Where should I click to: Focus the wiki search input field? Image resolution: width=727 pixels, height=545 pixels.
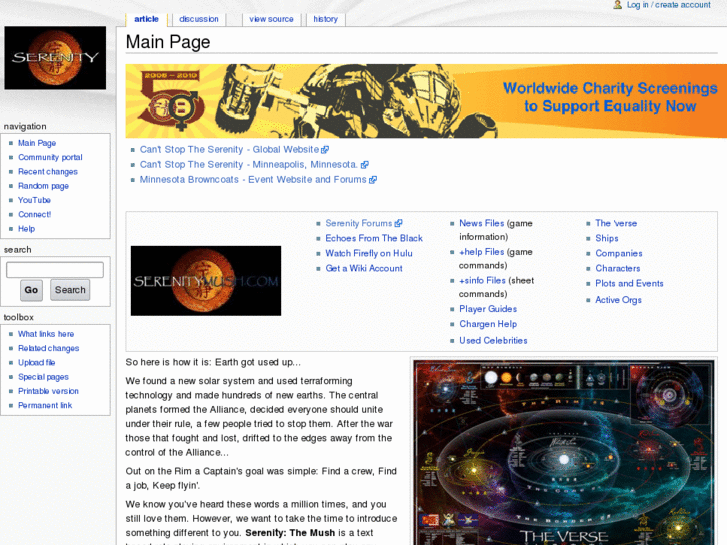55,269
